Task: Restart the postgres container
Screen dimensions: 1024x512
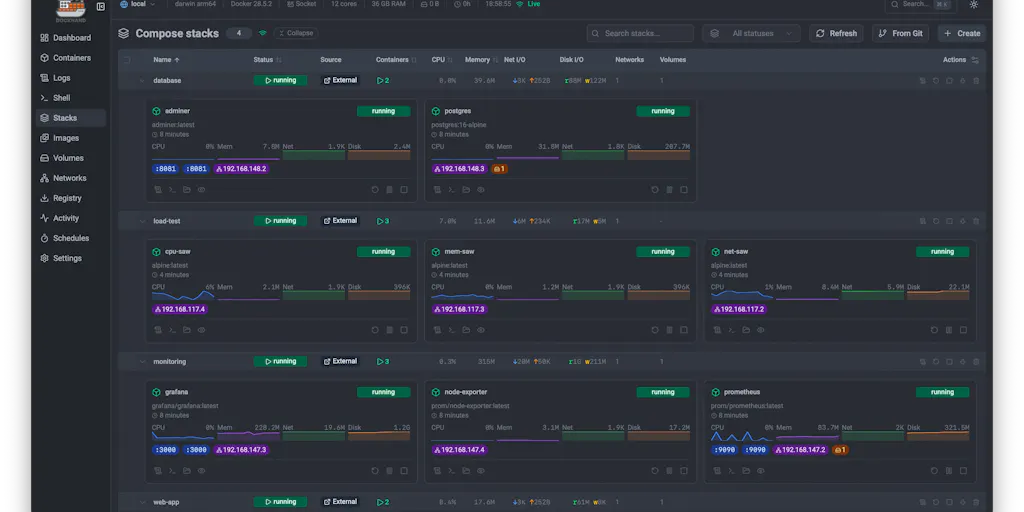Action: (x=654, y=190)
